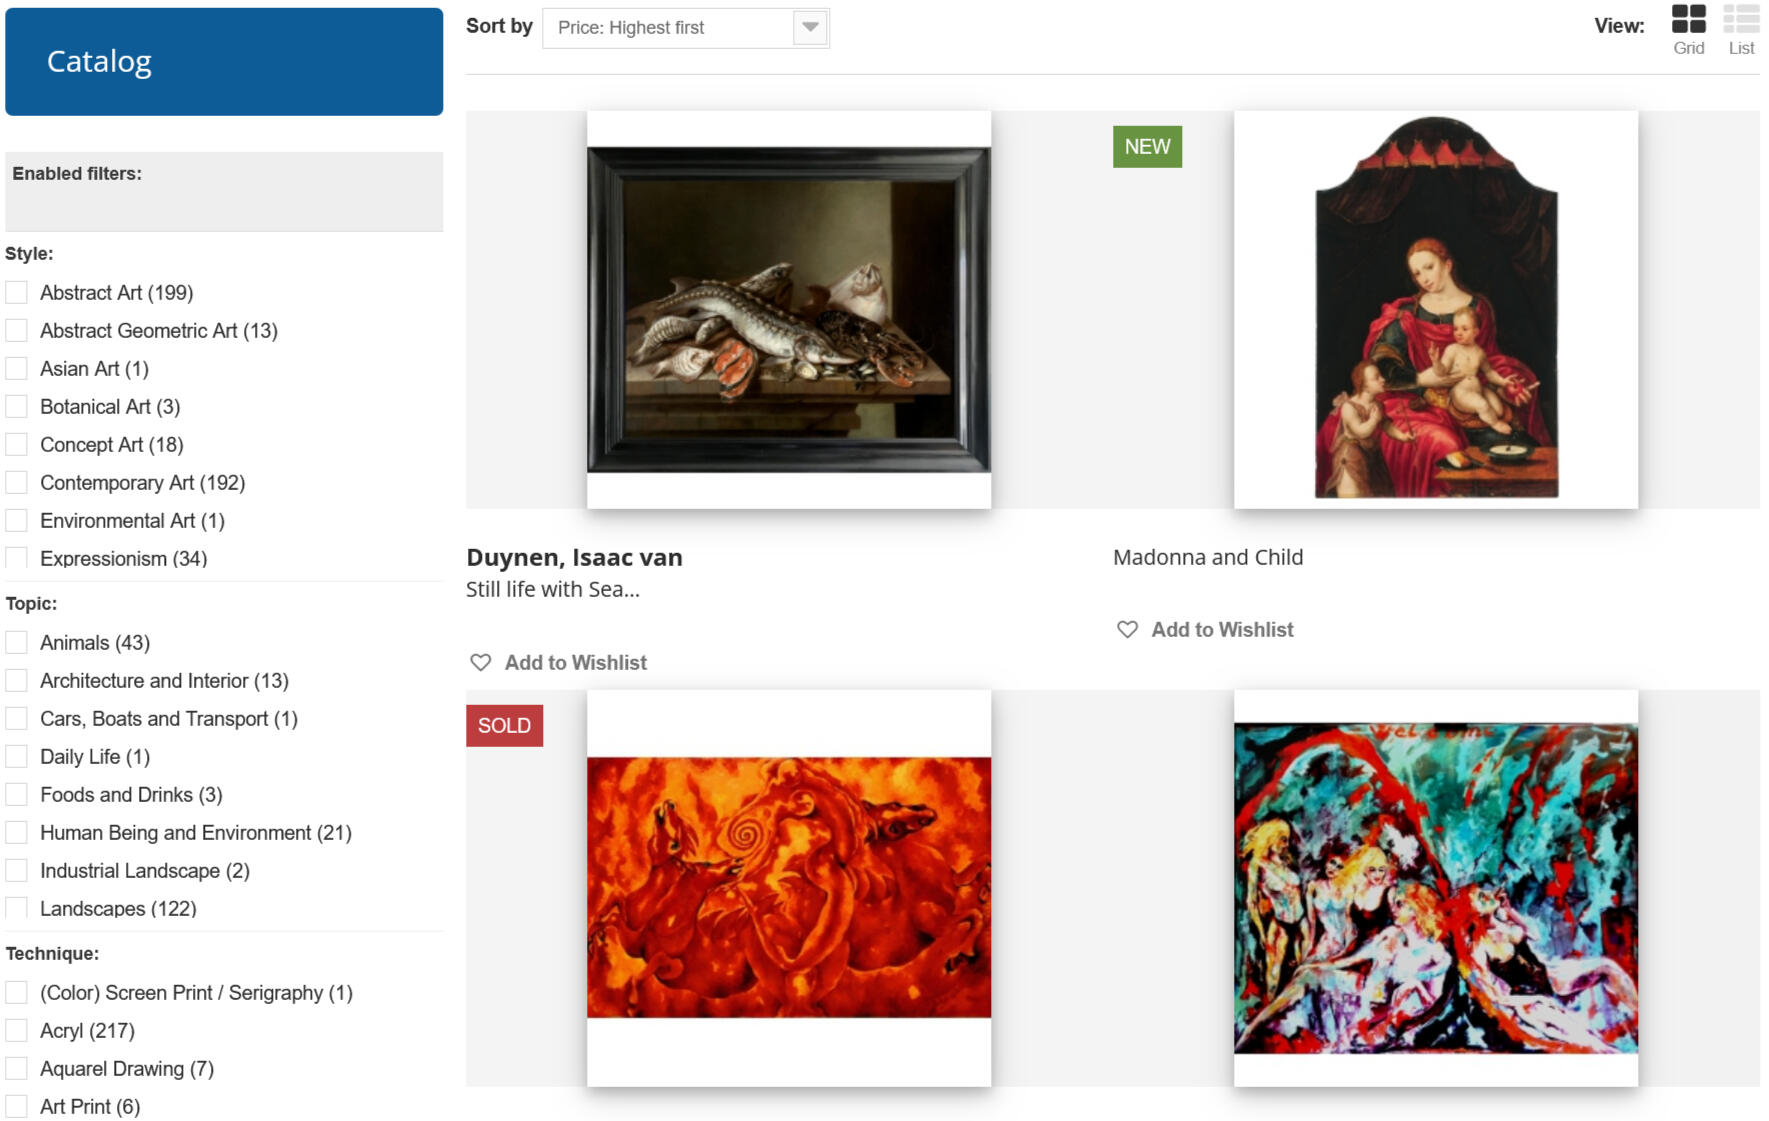Open the Sort by dropdown arrow
This screenshot has width=1769, height=1121.
click(x=810, y=27)
